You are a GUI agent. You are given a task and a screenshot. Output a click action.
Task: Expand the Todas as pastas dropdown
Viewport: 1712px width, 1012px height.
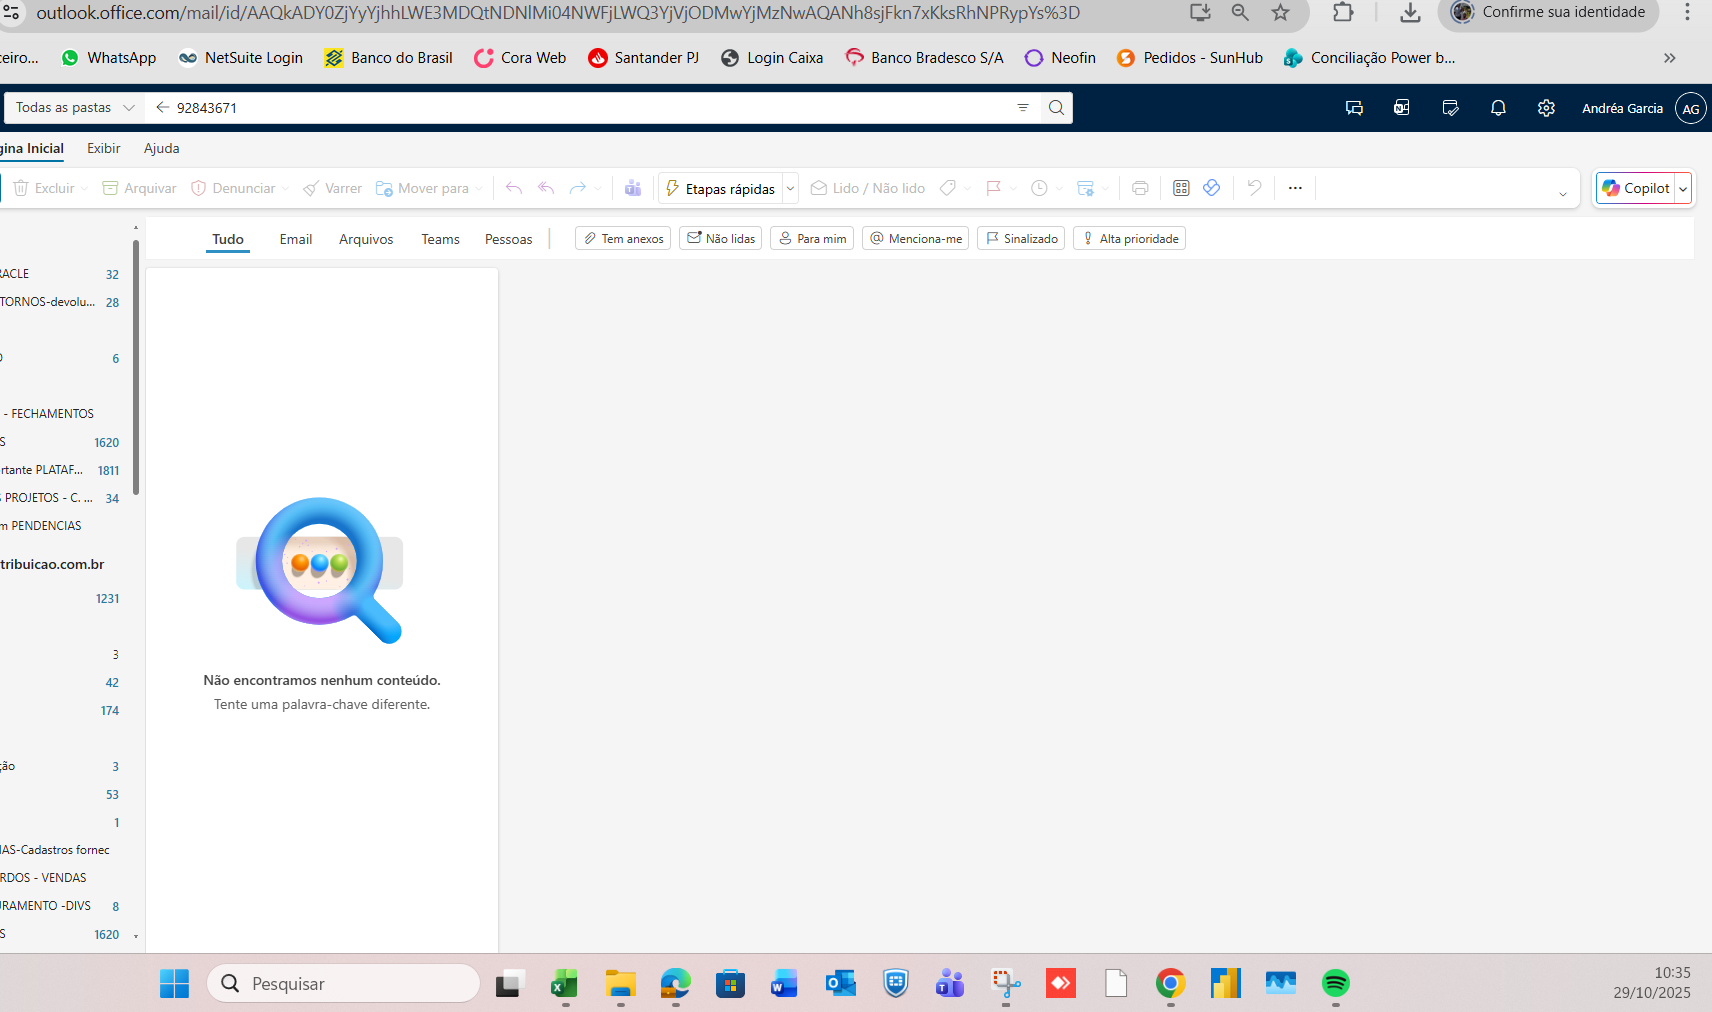pyautogui.click(x=75, y=108)
